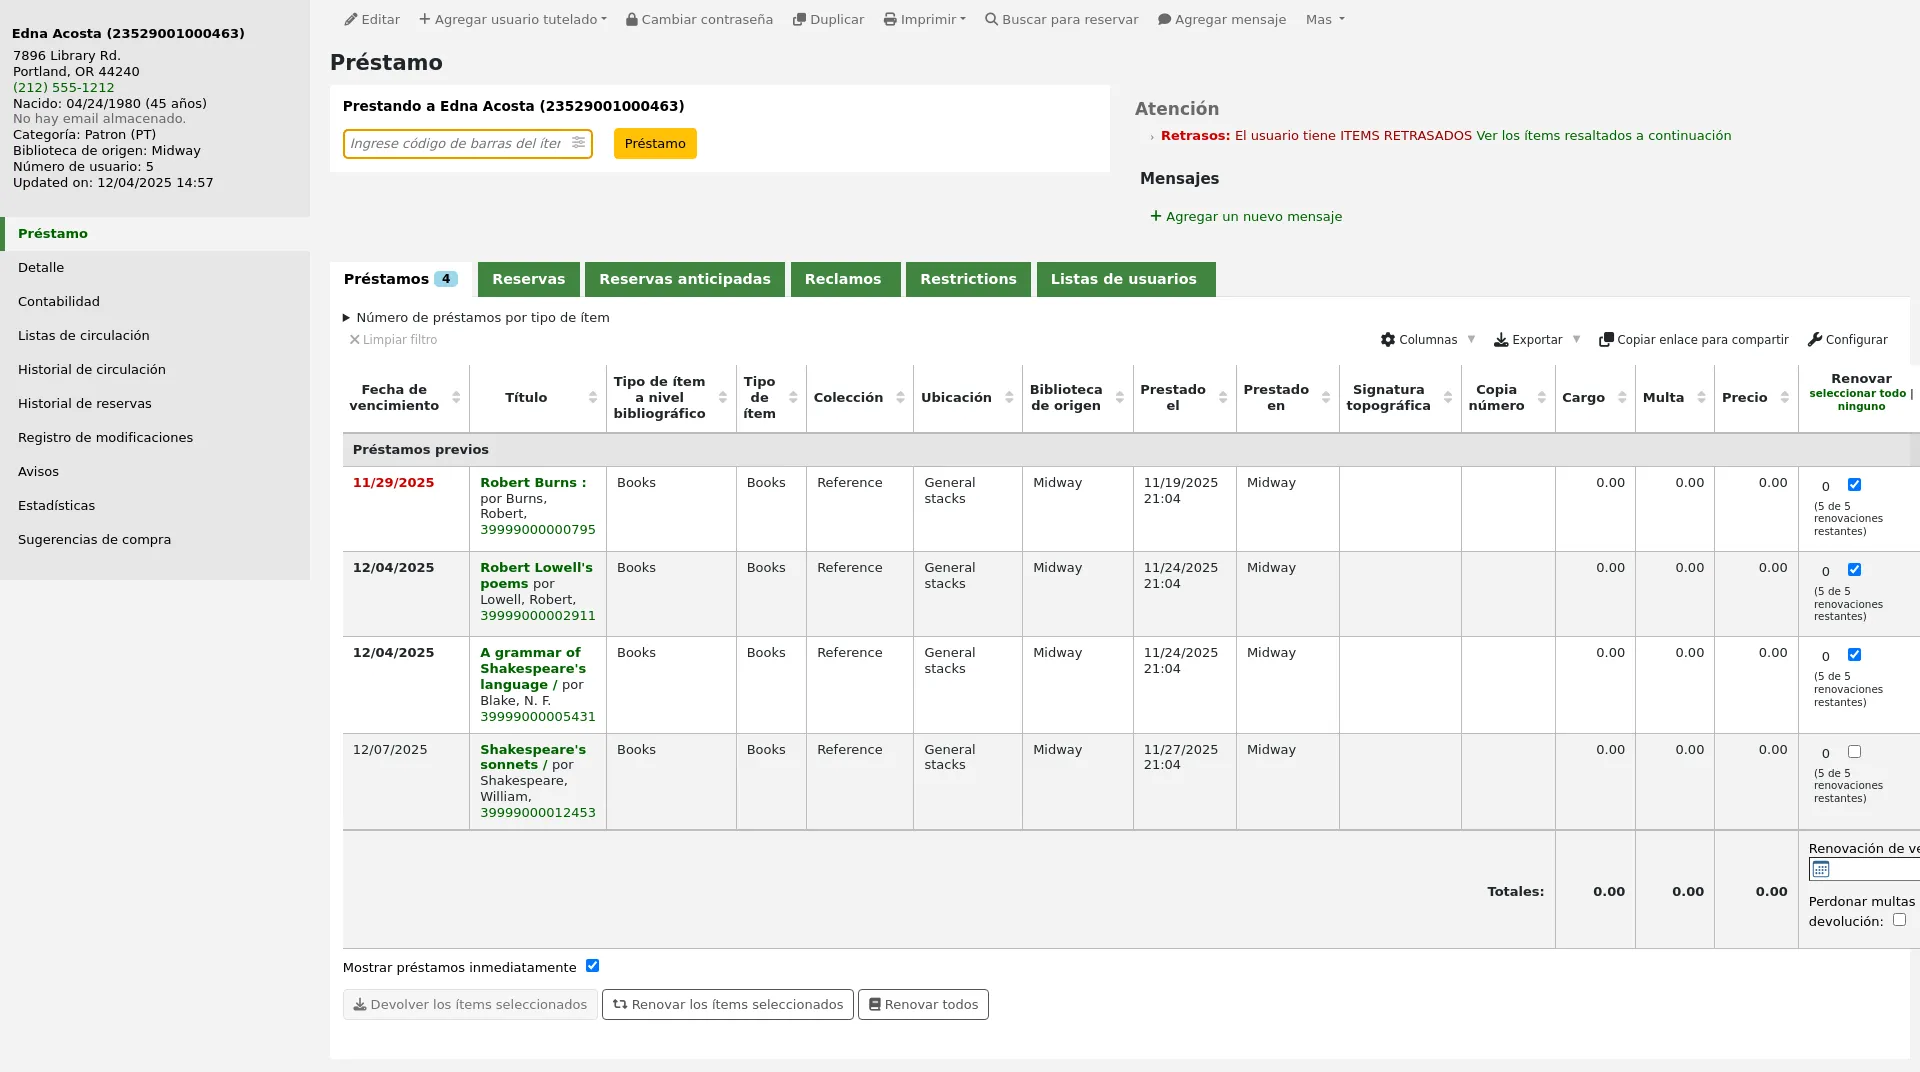Check the Perdonar multas devolución checkbox
Screen dimensions: 1920x1072
pos(1899,920)
